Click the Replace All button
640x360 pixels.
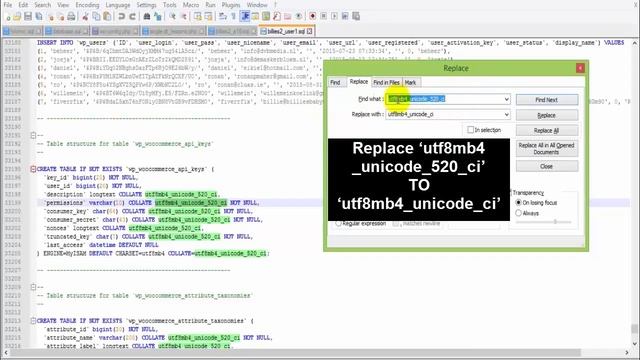[547, 131]
